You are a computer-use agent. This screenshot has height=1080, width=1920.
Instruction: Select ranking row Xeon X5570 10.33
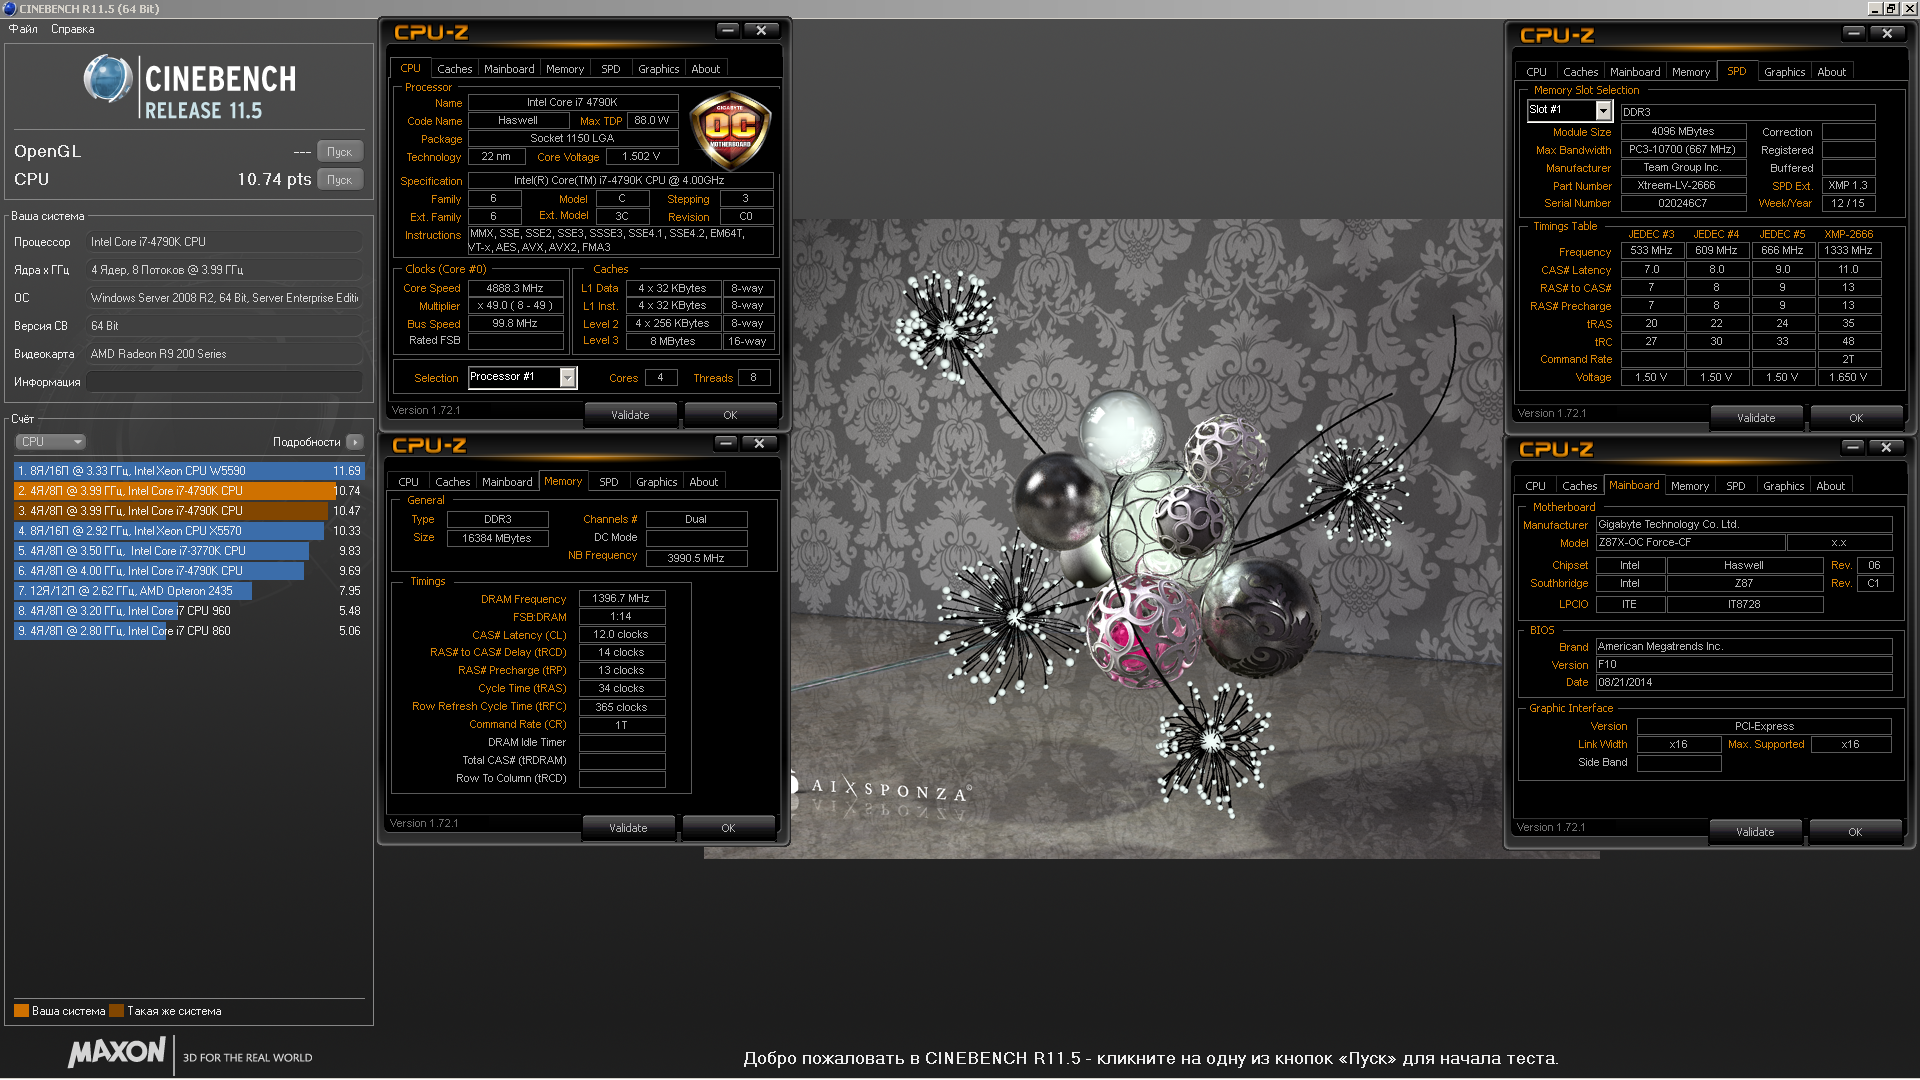[x=189, y=531]
